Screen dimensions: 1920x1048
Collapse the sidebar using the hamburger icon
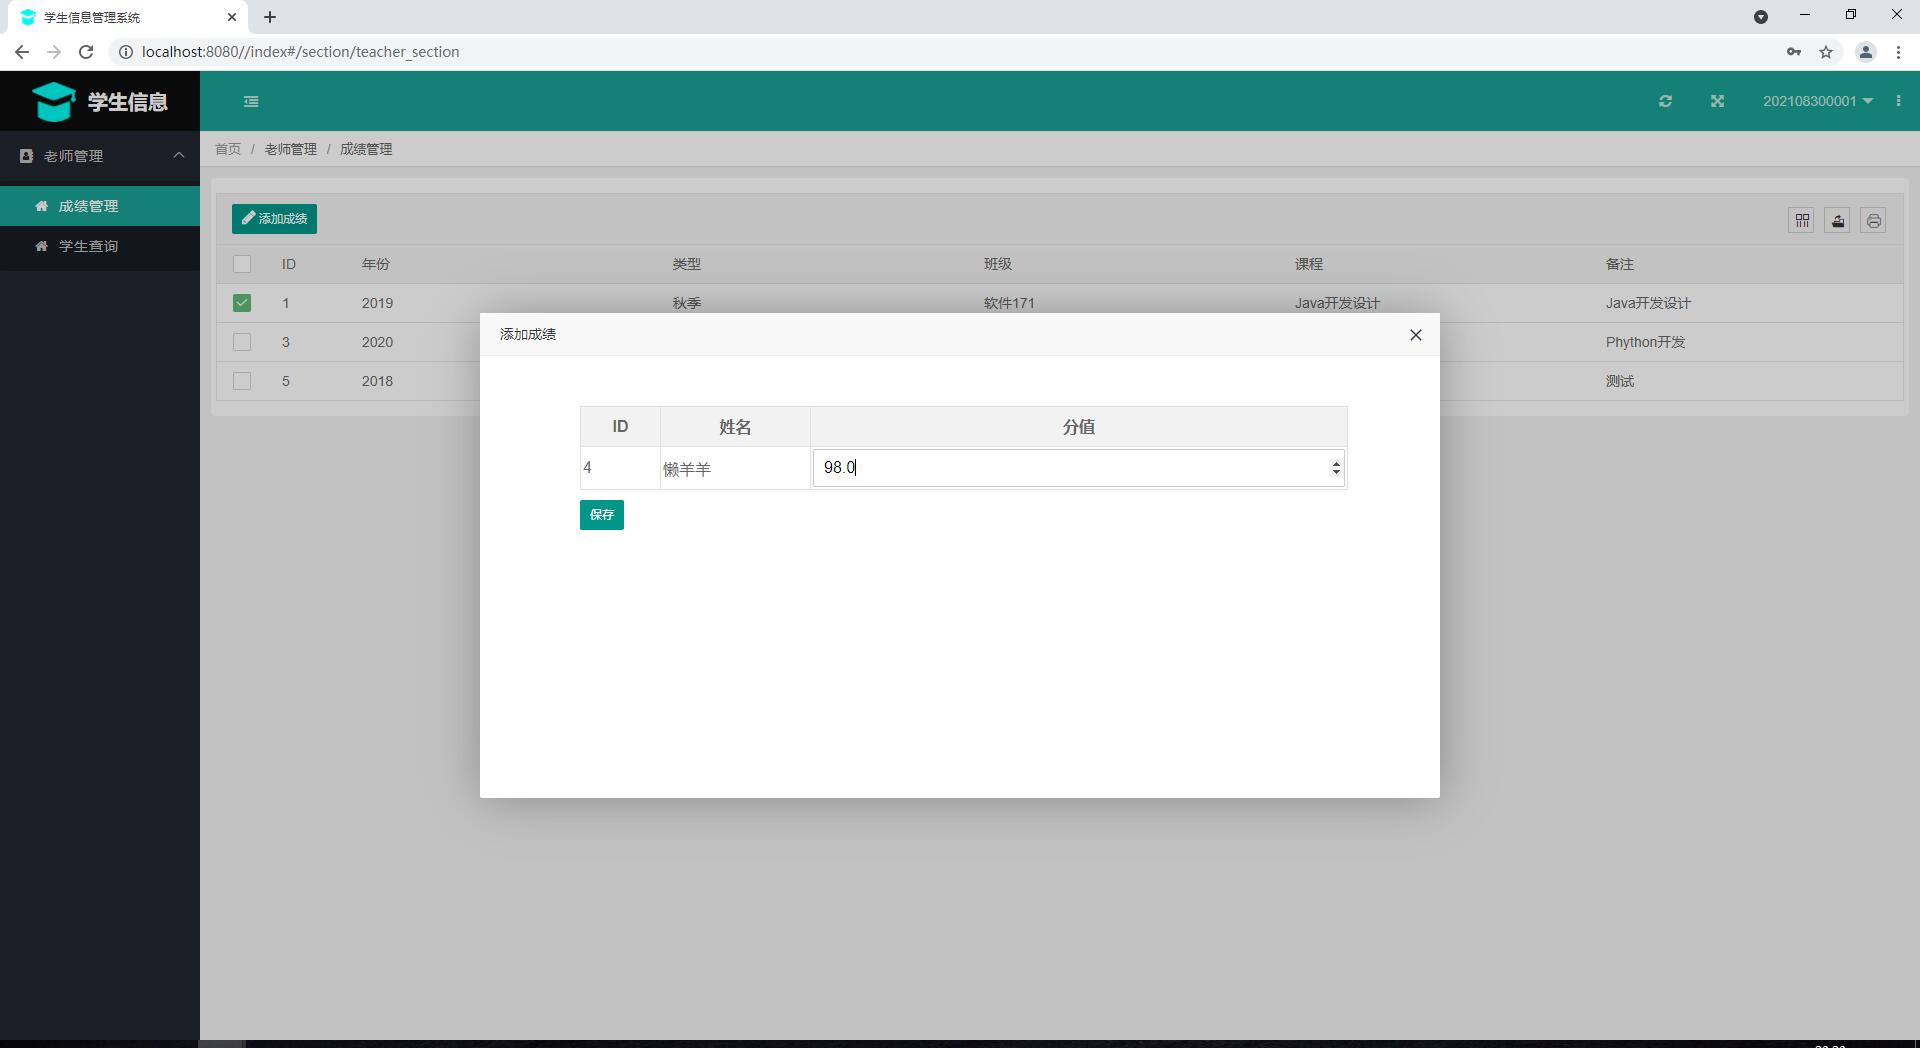click(x=251, y=101)
